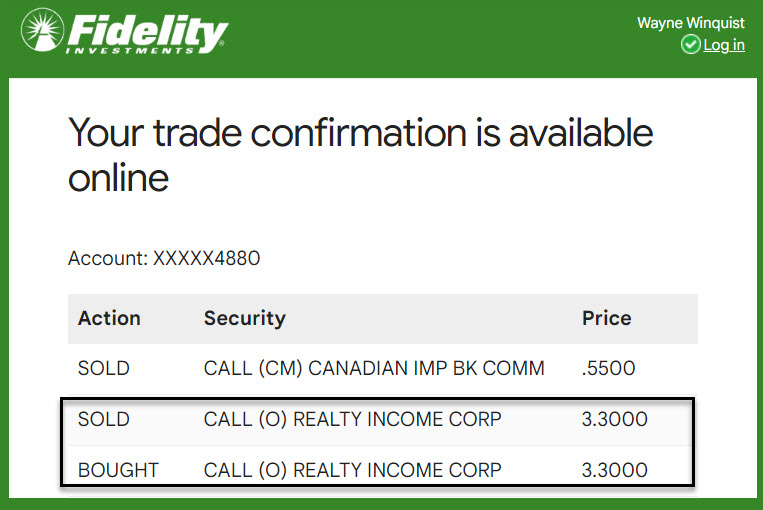The width and height of the screenshot is (763, 510).
Task: Click the Price column header
Action: tap(607, 318)
